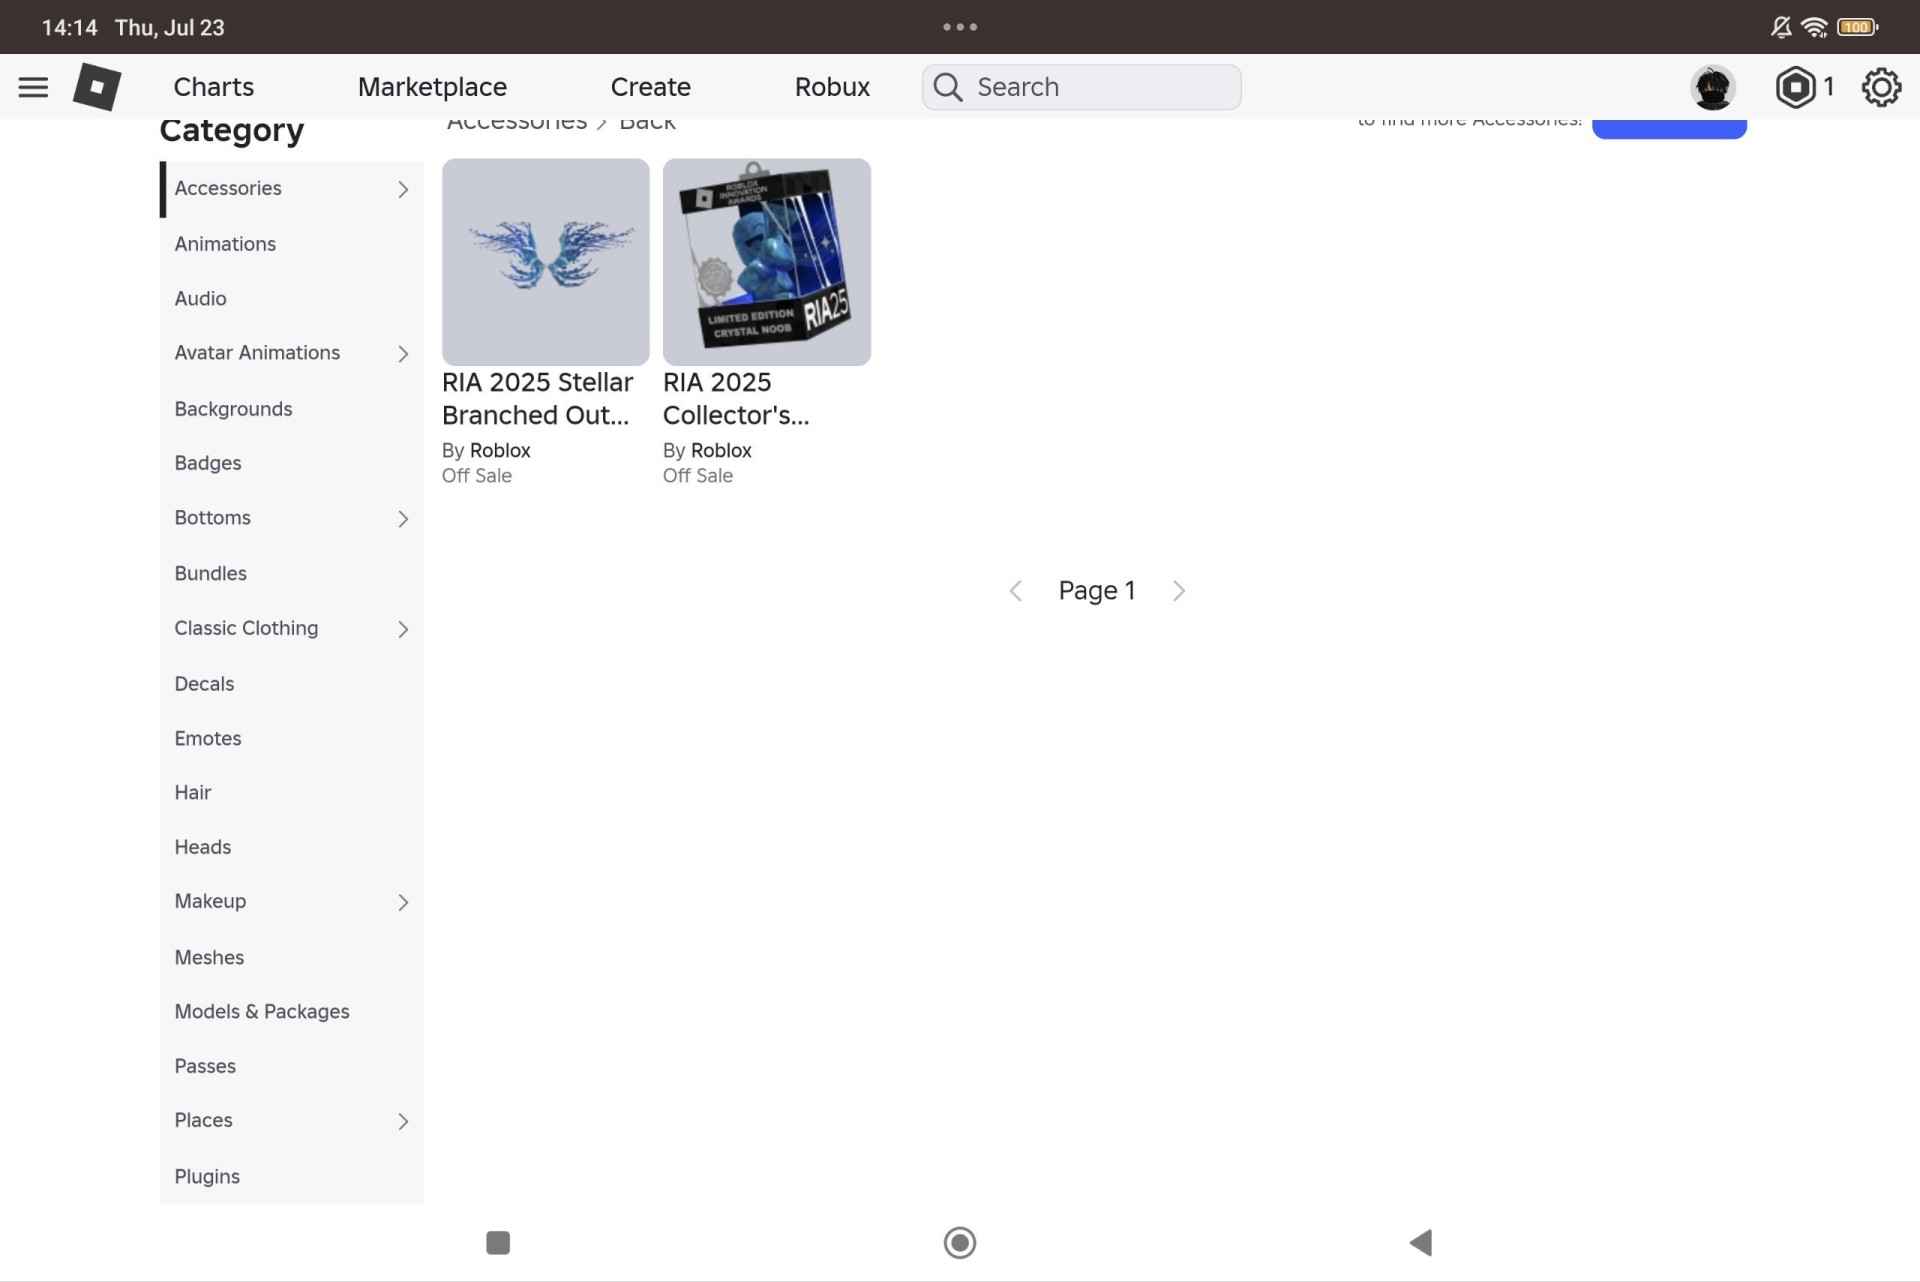1920x1282 pixels.
Task: Tap the Wi-Fi status icon
Action: [1814, 27]
